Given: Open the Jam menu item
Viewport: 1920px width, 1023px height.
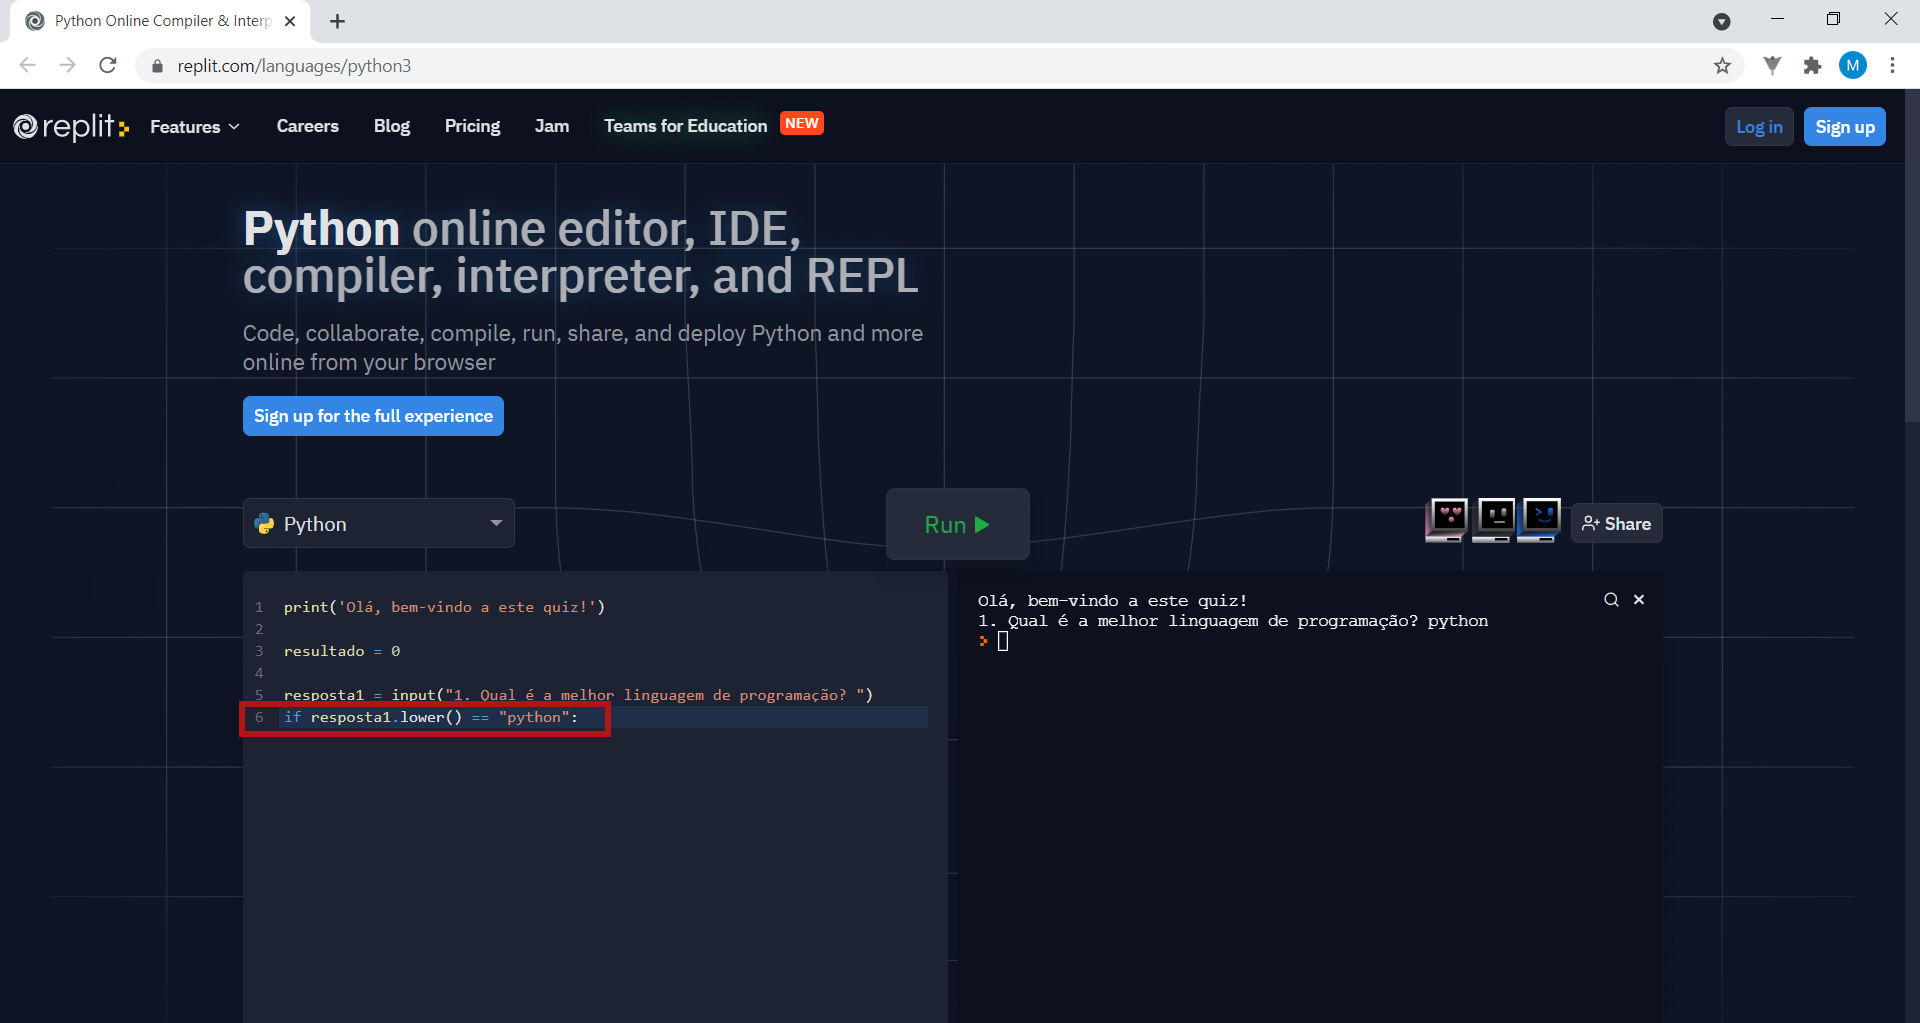Looking at the screenshot, I should (x=552, y=126).
